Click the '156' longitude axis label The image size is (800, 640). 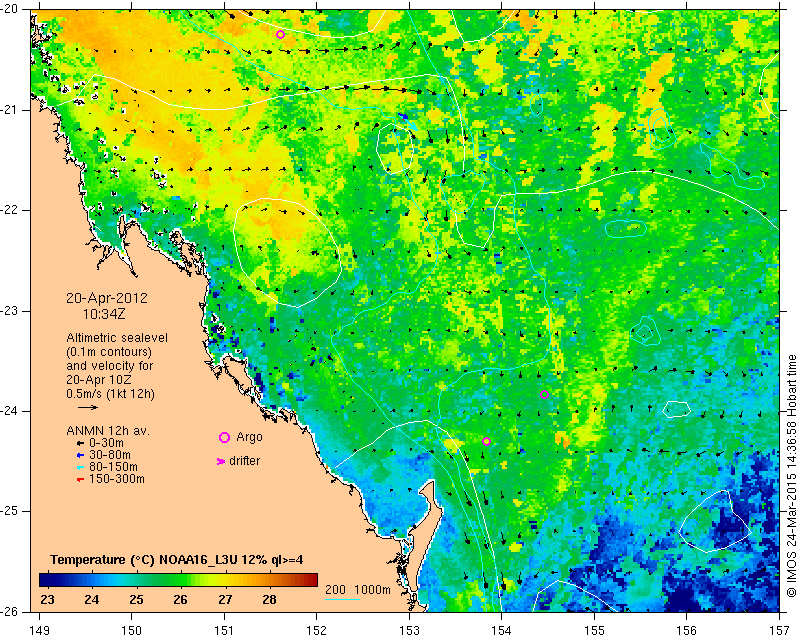point(687,630)
